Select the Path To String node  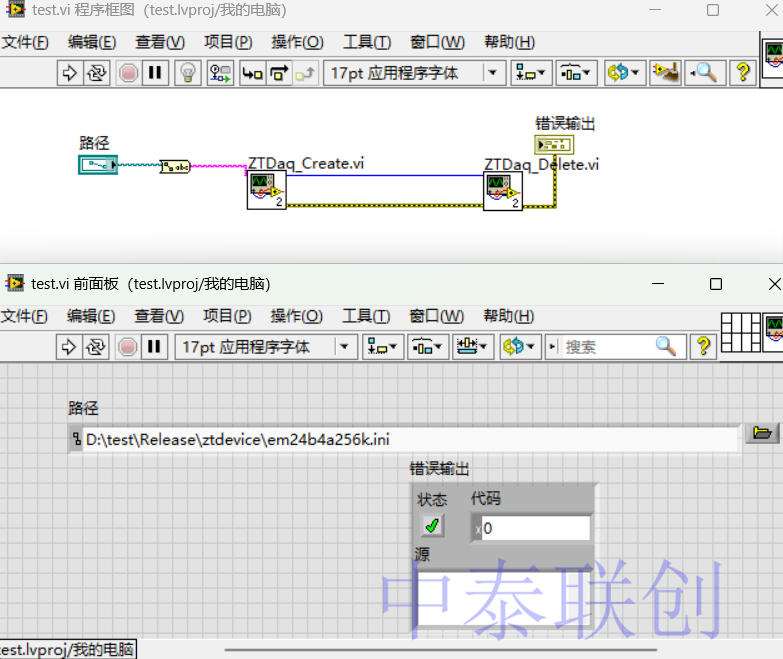click(x=175, y=166)
